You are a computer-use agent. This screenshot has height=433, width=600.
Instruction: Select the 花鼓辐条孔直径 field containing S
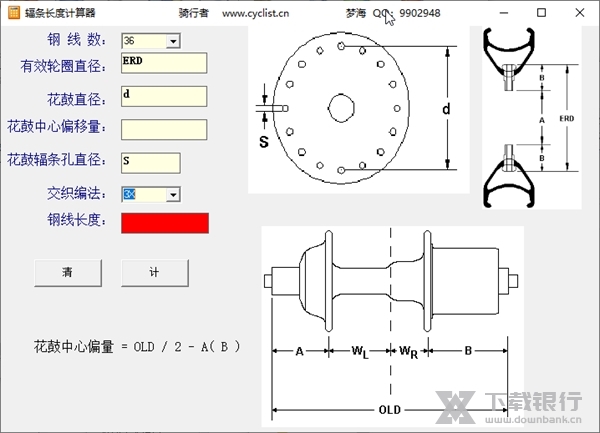tap(150, 162)
